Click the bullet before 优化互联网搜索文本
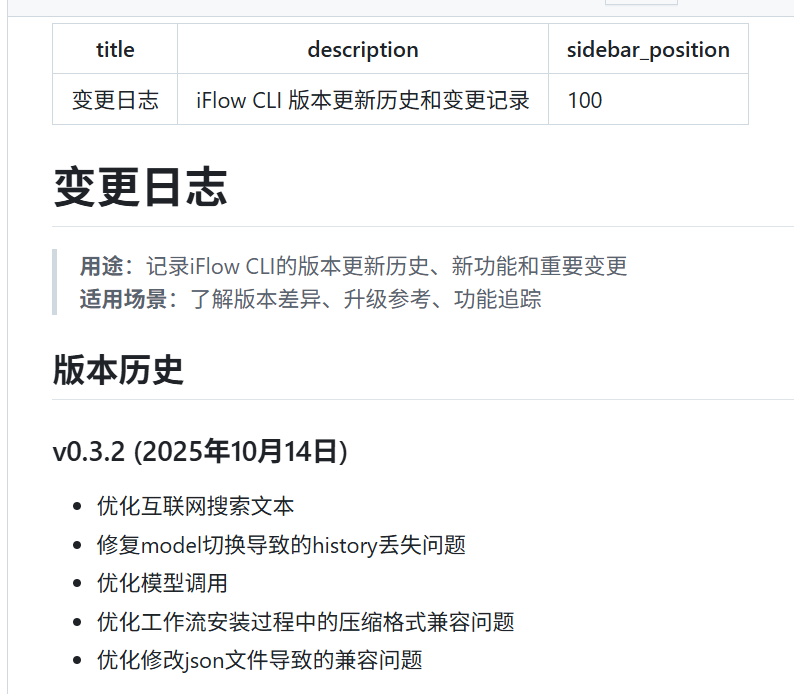 tap(77, 507)
